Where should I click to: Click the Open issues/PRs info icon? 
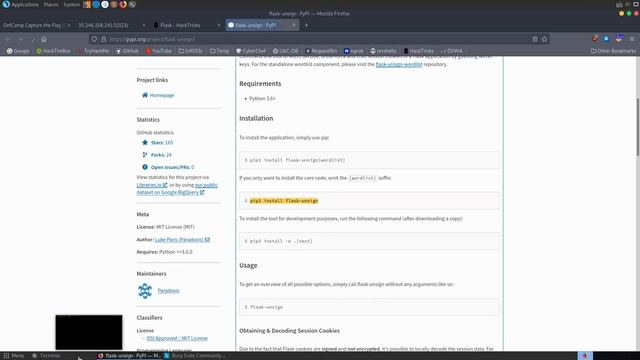(x=145, y=167)
